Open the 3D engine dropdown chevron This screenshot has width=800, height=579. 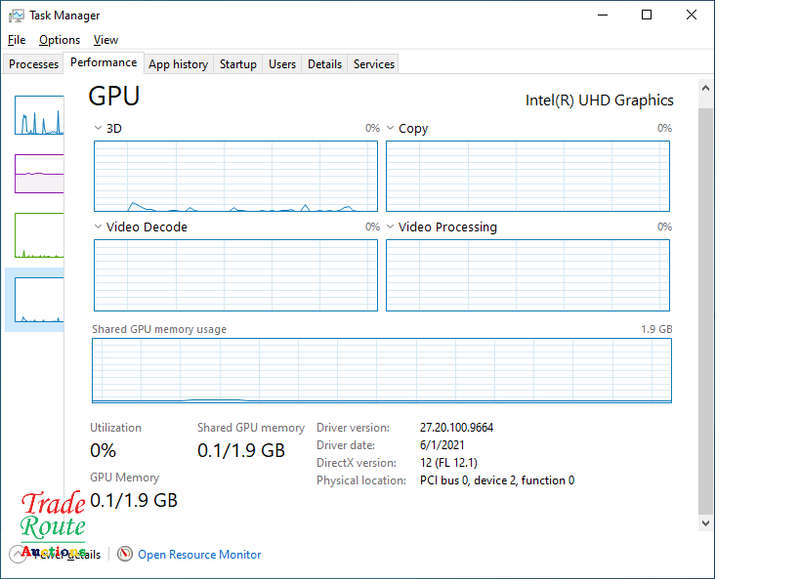(98, 128)
